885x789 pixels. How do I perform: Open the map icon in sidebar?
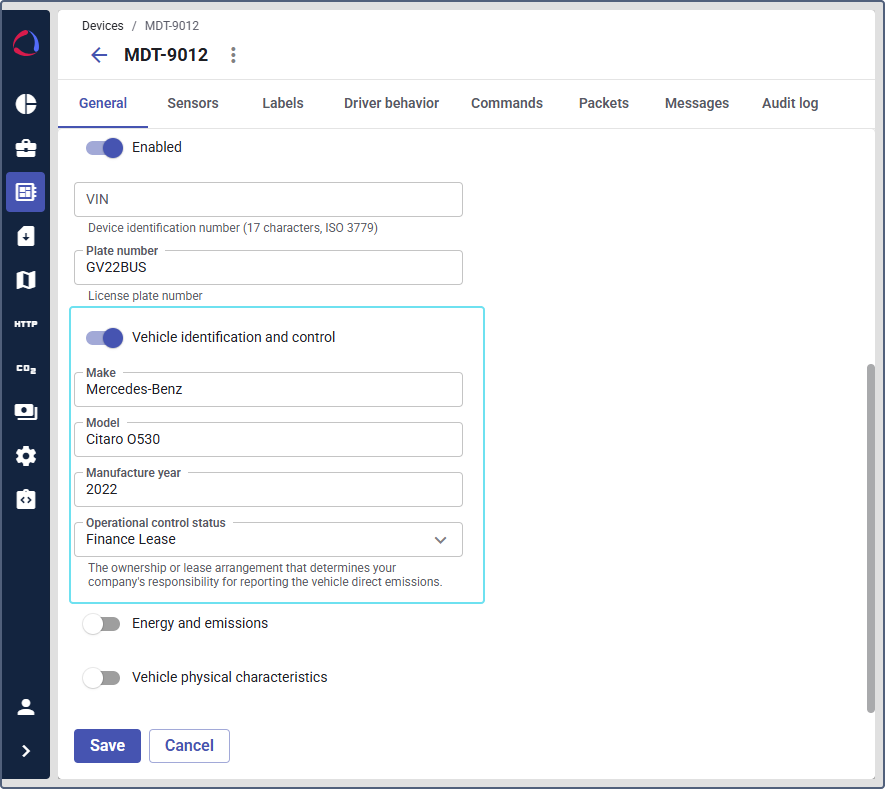[x=26, y=280]
